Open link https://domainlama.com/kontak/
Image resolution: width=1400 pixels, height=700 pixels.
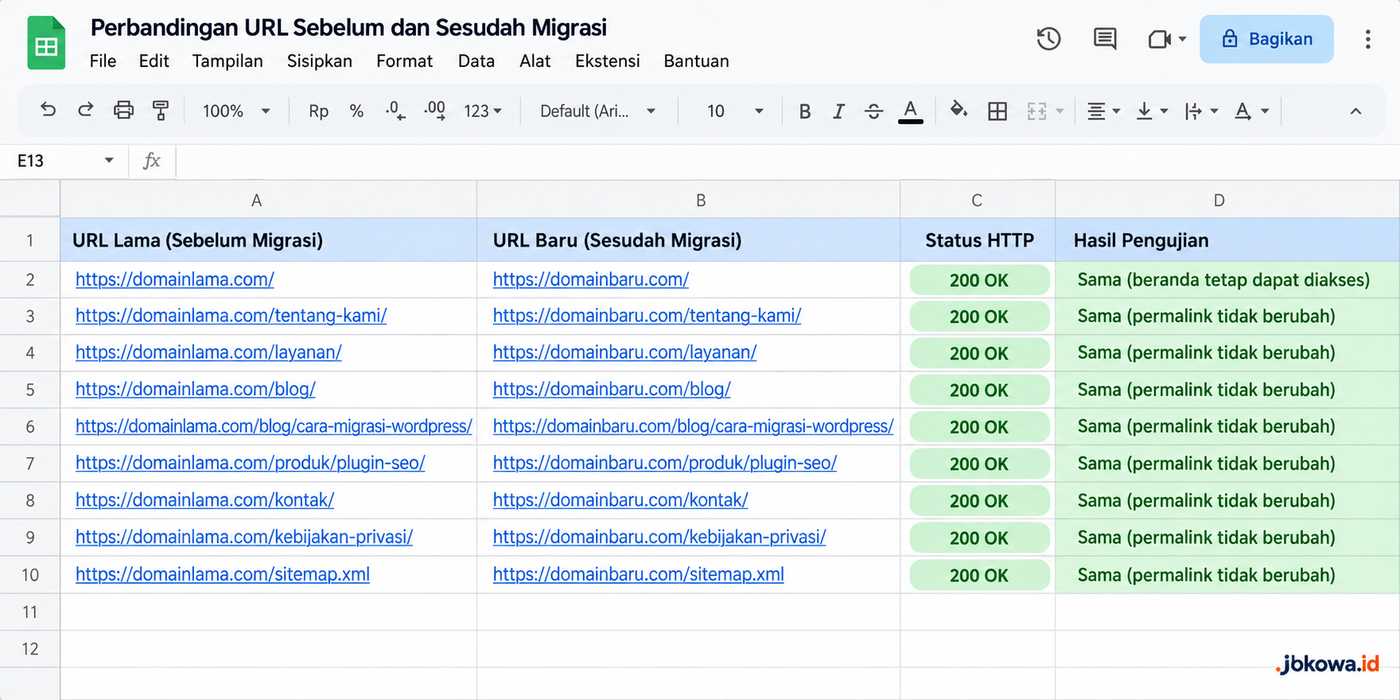(205, 500)
